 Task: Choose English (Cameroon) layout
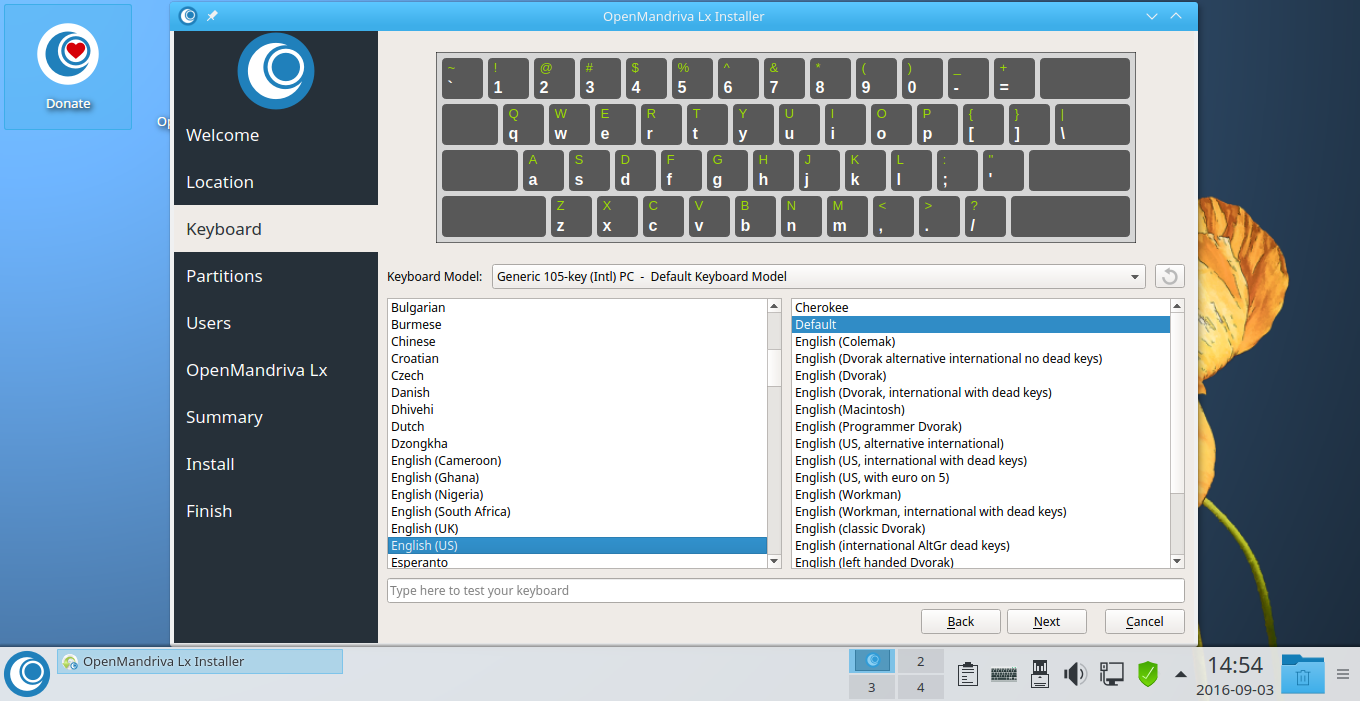tap(577, 460)
